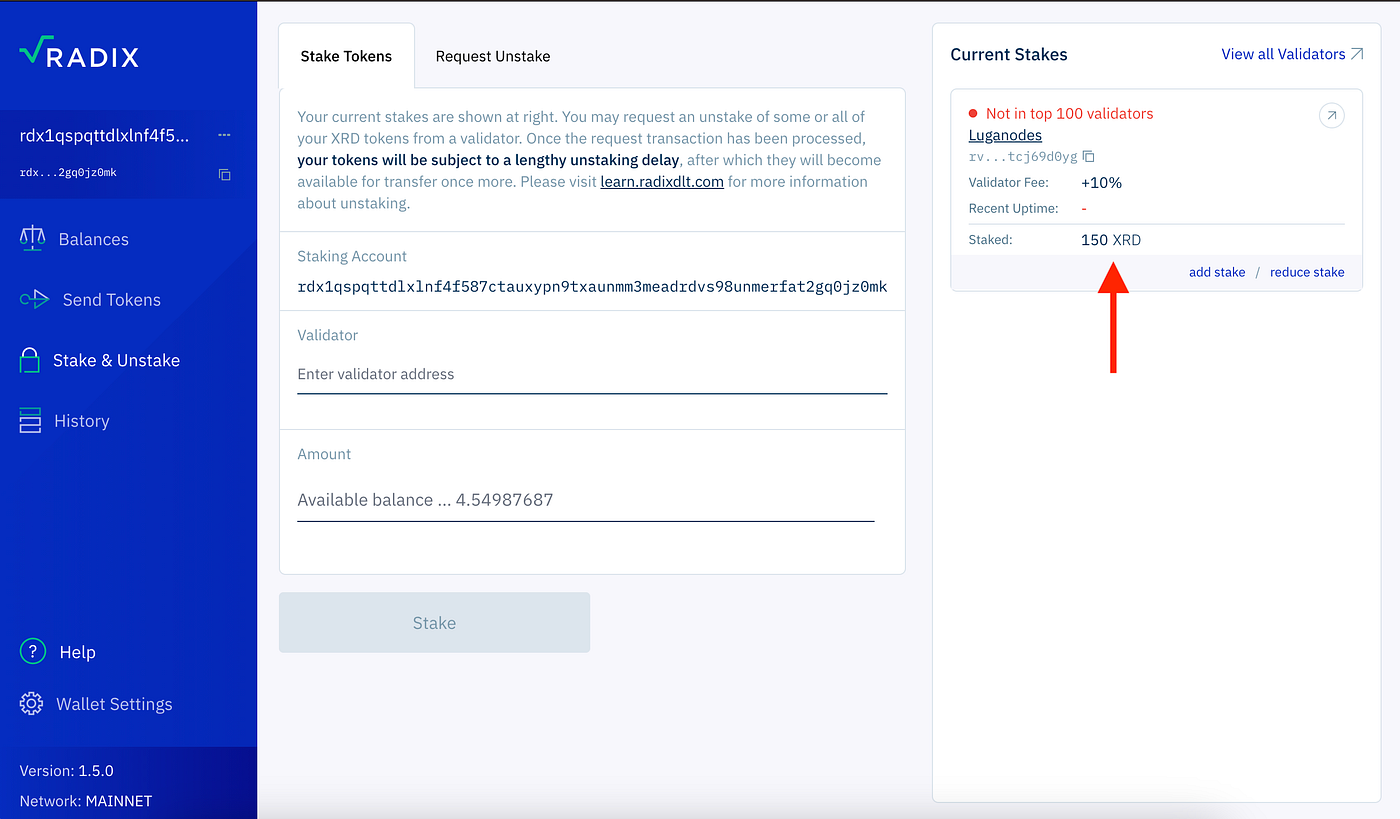The width and height of the screenshot is (1400, 819).
Task: Open Luganodes details via circular arrow icon
Action: click(x=1331, y=116)
